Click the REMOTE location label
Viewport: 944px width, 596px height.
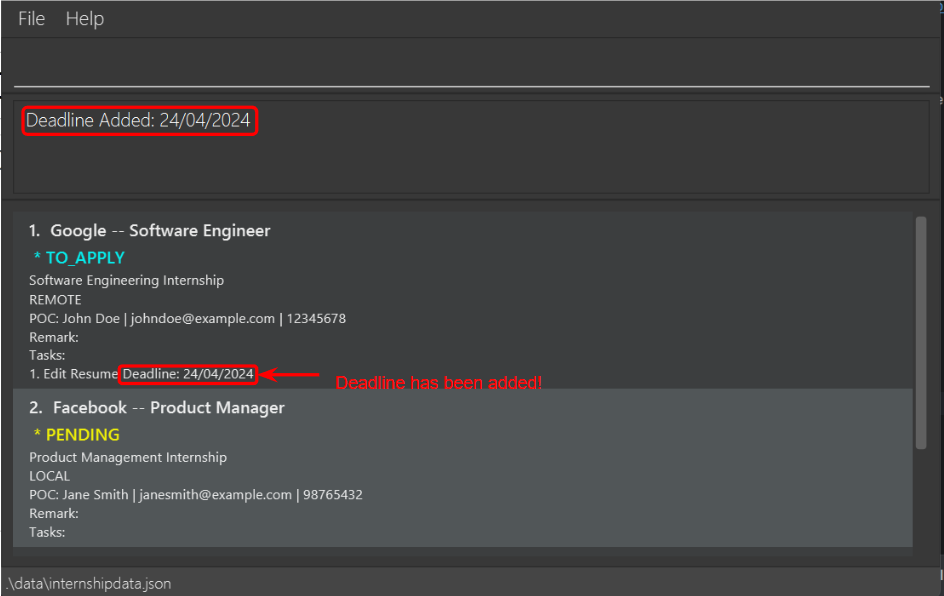(x=55, y=300)
